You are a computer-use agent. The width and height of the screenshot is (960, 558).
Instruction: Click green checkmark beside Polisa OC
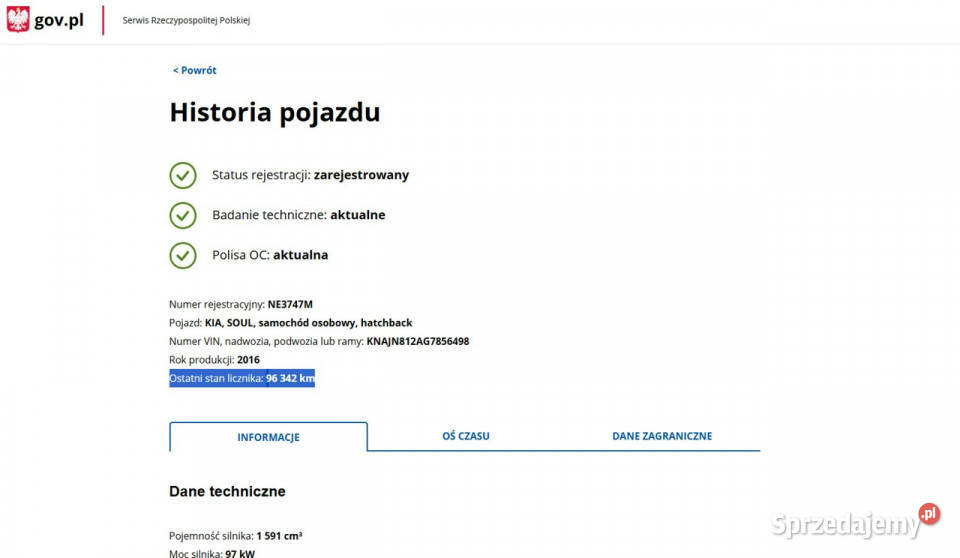(182, 255)
